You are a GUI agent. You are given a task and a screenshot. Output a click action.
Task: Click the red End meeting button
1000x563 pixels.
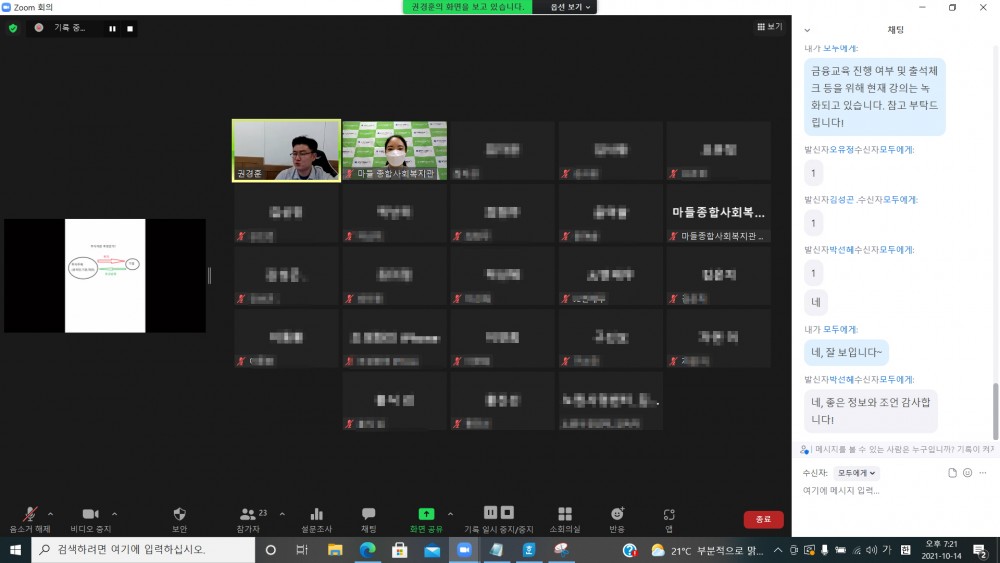[x=763, y=519]
